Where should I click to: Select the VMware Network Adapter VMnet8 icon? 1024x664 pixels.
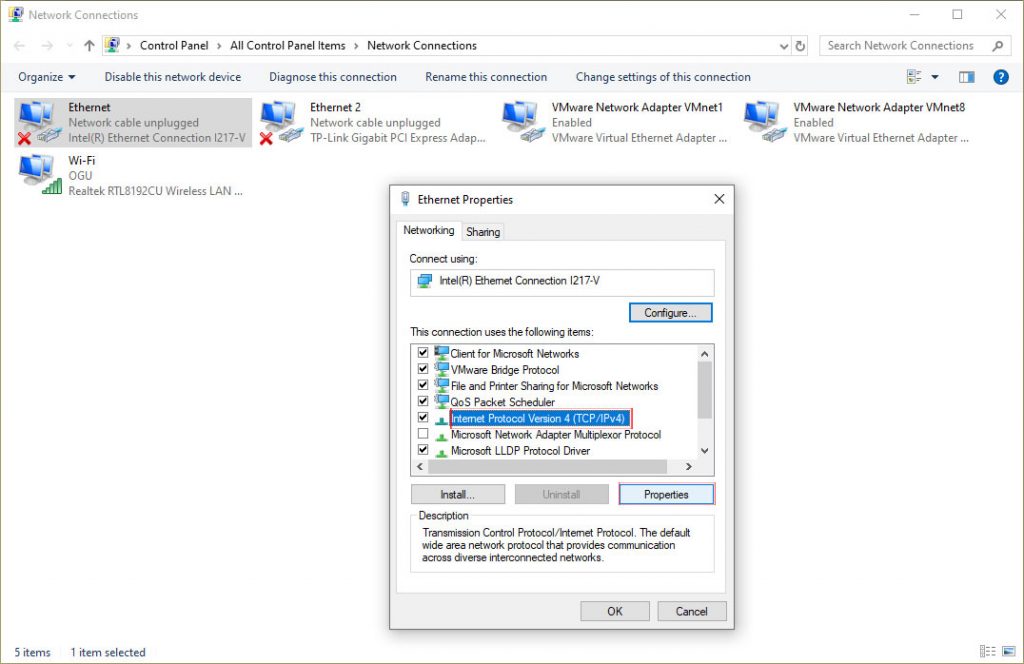[764, 122]
